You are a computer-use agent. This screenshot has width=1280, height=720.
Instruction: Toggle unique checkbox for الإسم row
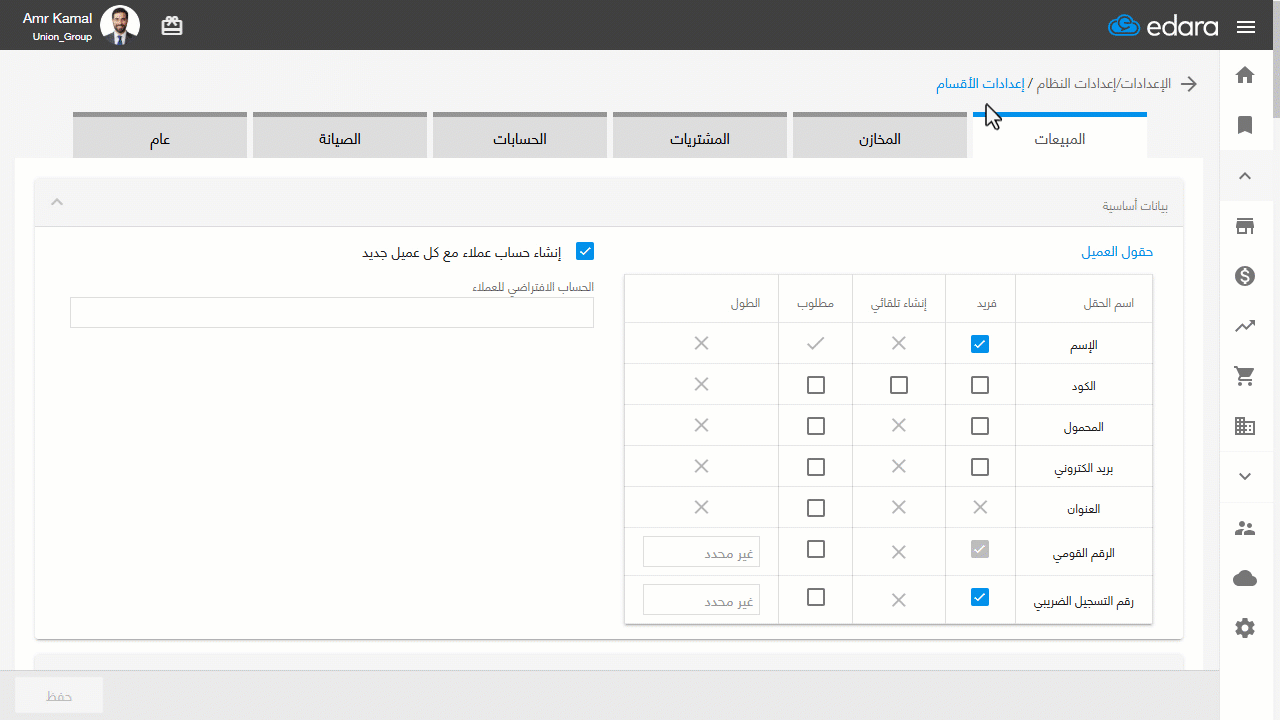pyautogui.click(x=980, y=344)
